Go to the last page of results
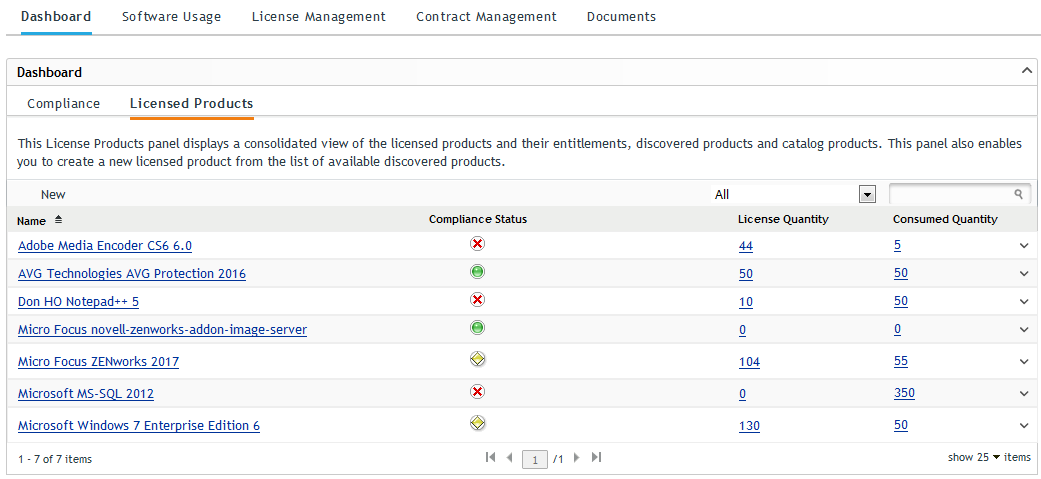 (597, 457)
